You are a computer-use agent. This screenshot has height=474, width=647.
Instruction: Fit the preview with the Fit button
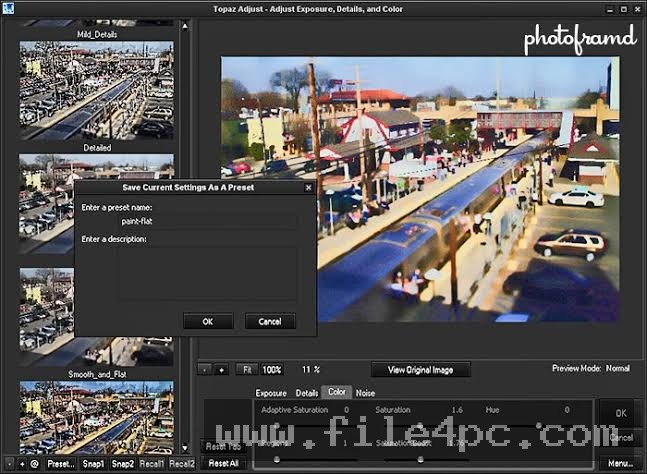coord(247,370)
